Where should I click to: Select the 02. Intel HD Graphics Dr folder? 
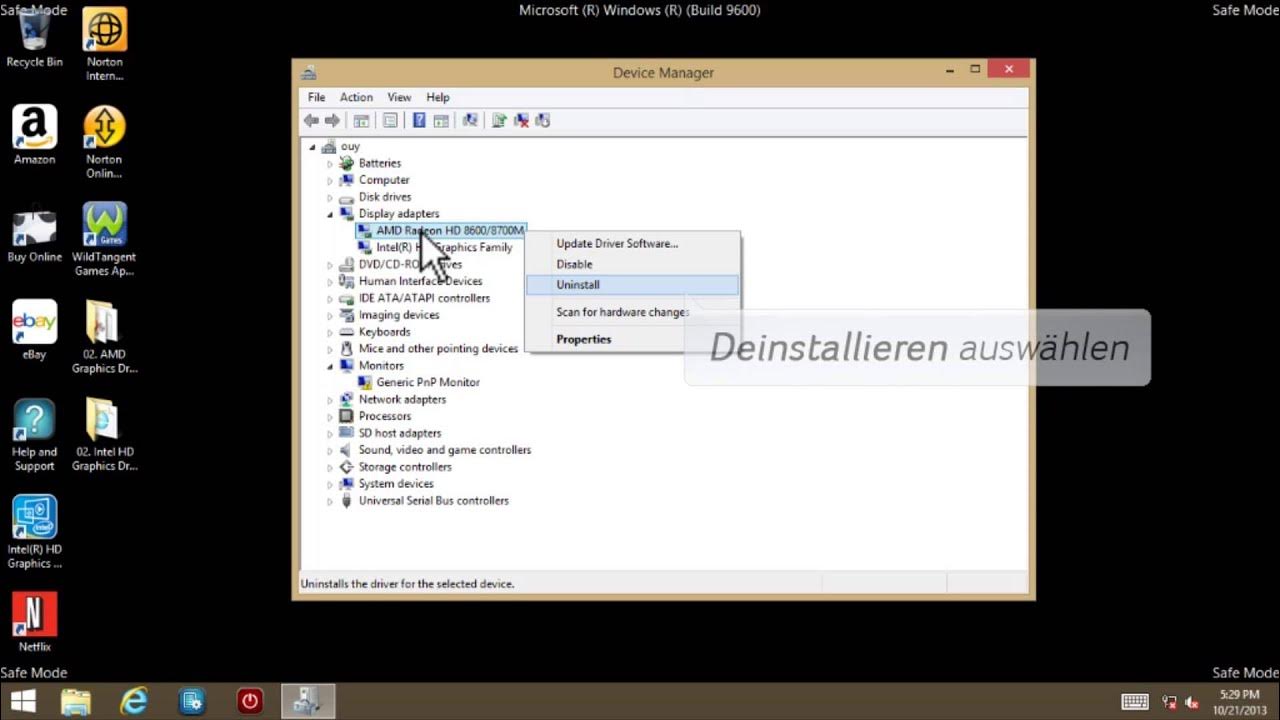[x=104, y=435]
